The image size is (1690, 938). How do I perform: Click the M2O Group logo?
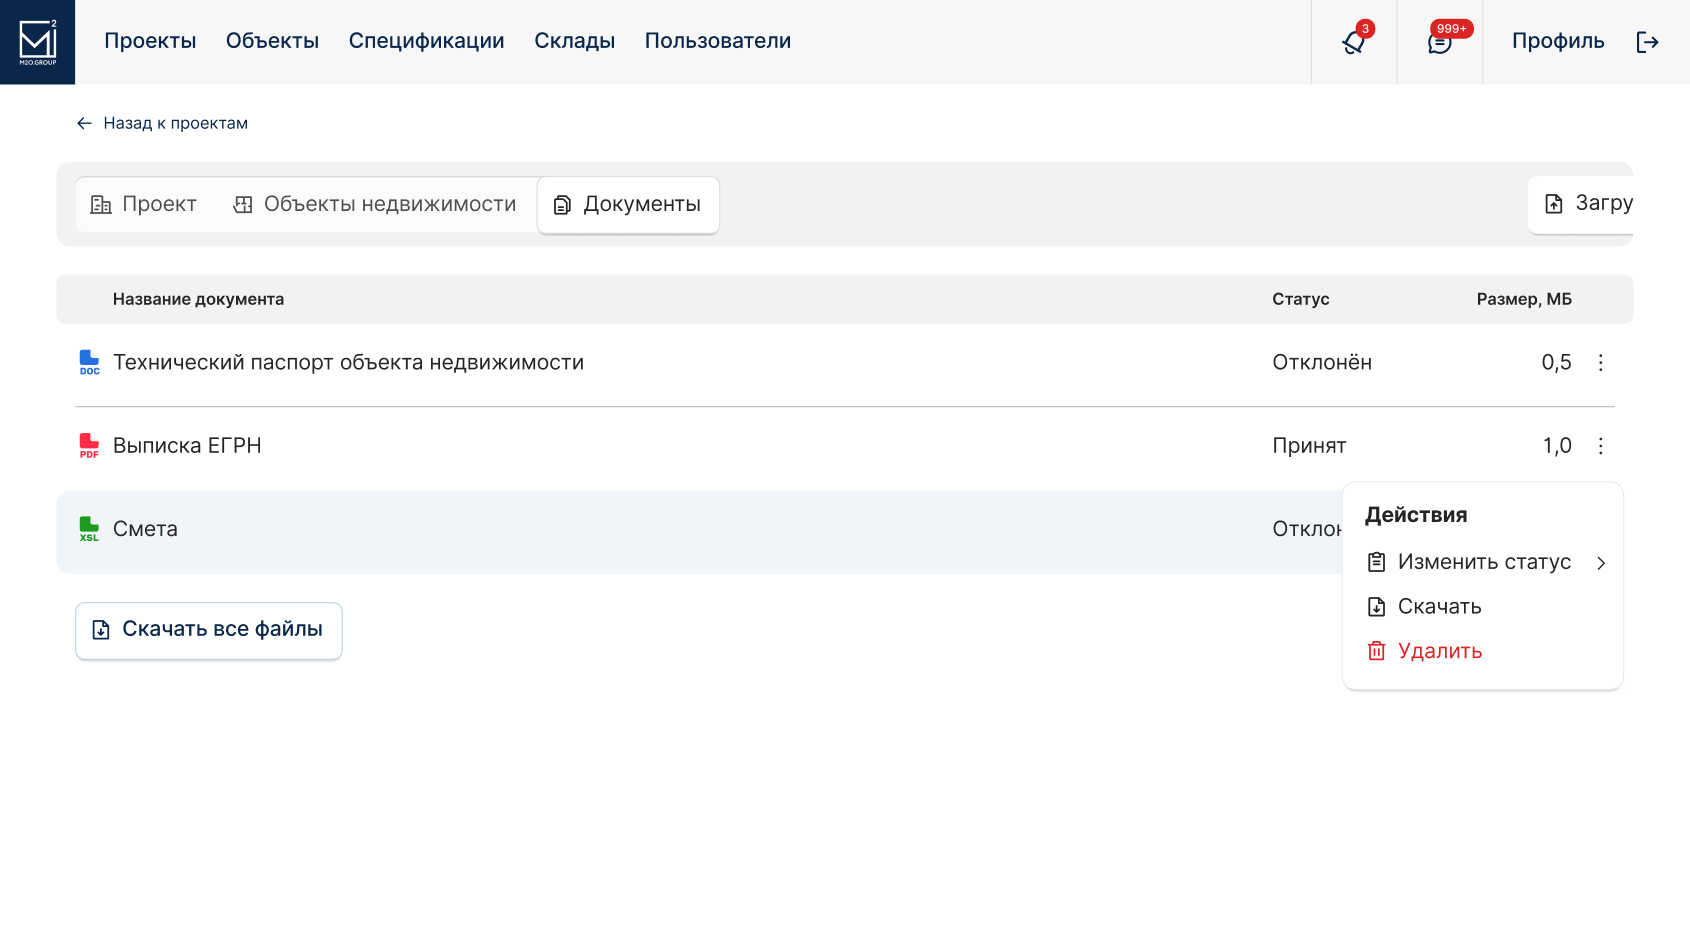click(x=37, y=42)
